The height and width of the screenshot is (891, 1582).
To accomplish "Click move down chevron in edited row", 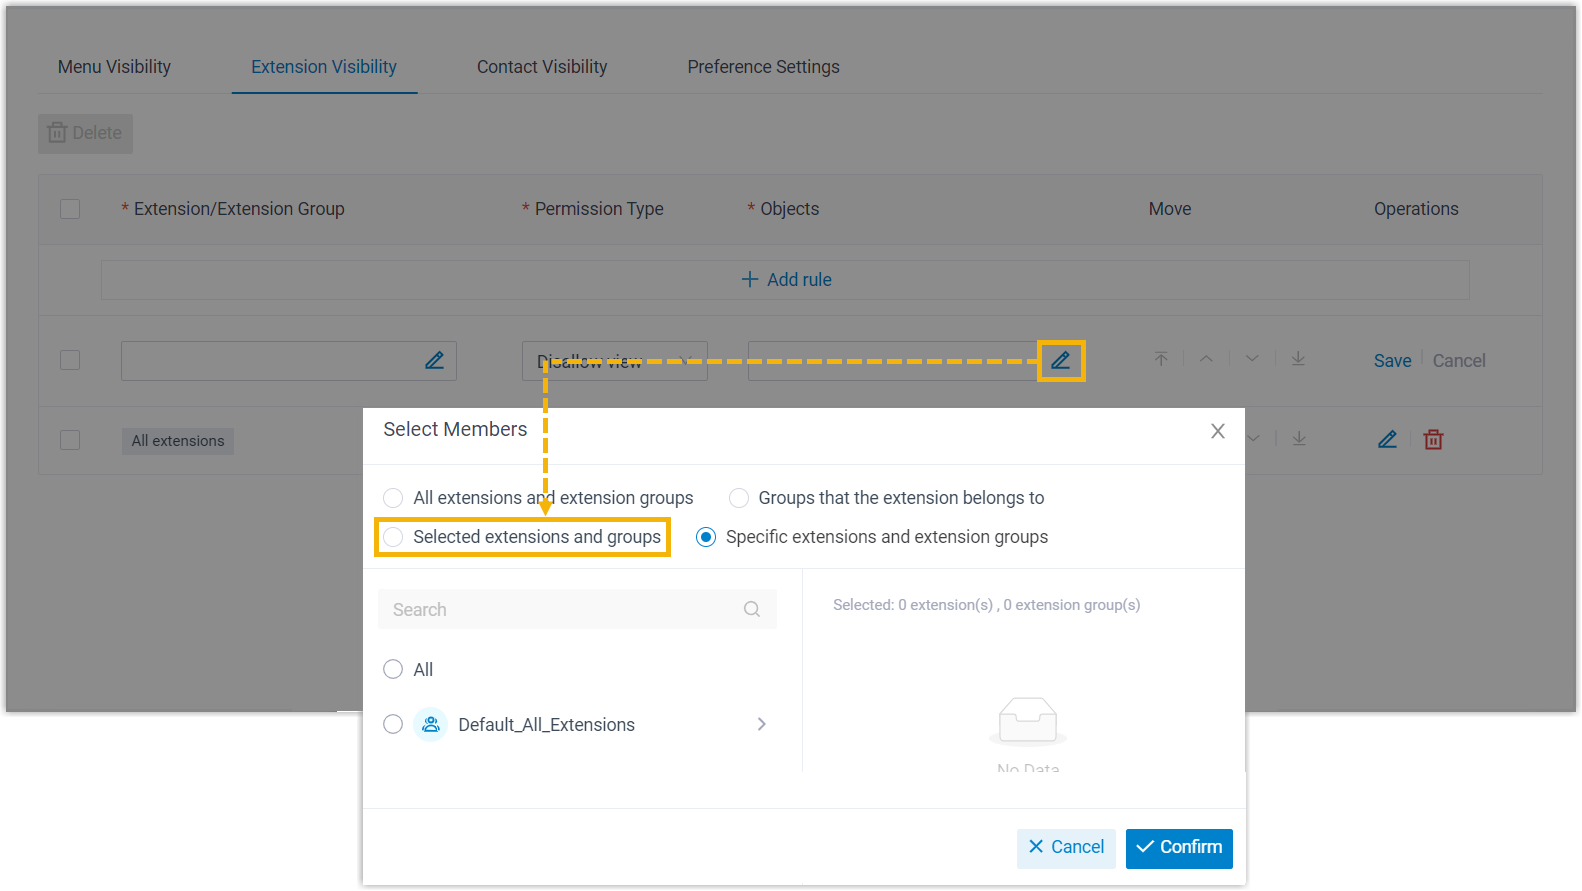I will pos(1252,359).
